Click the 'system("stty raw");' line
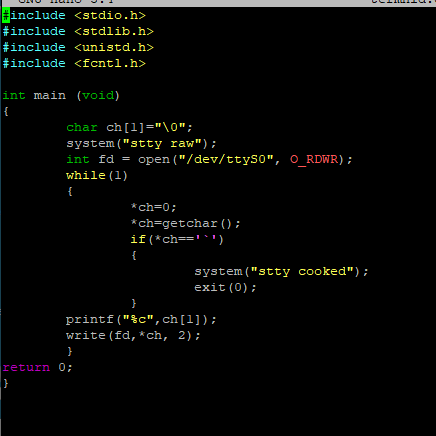 pos(141,144)
